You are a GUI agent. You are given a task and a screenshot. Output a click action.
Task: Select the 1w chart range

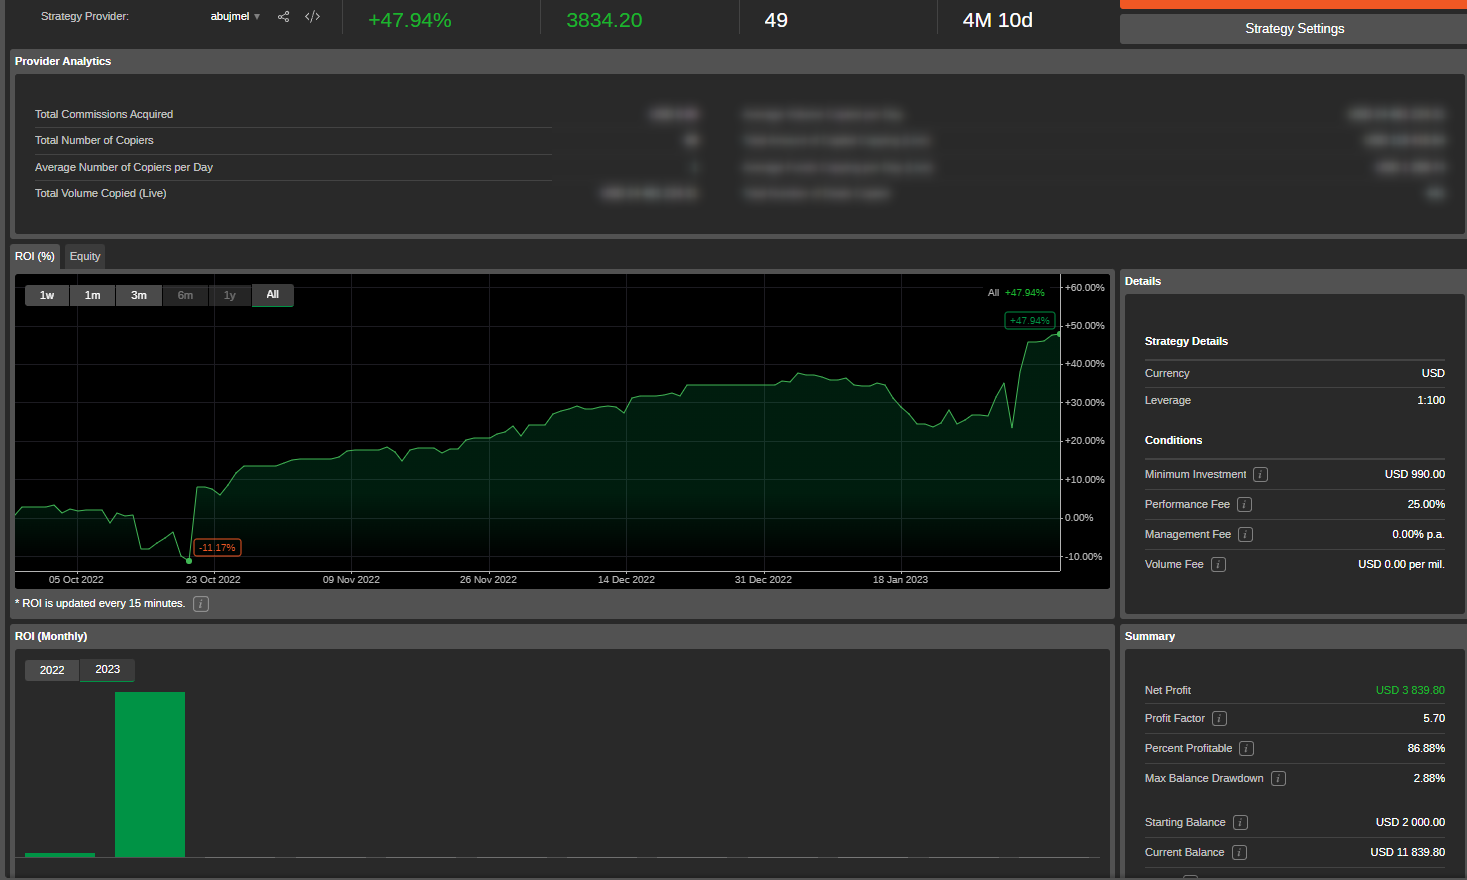point(47,295)
